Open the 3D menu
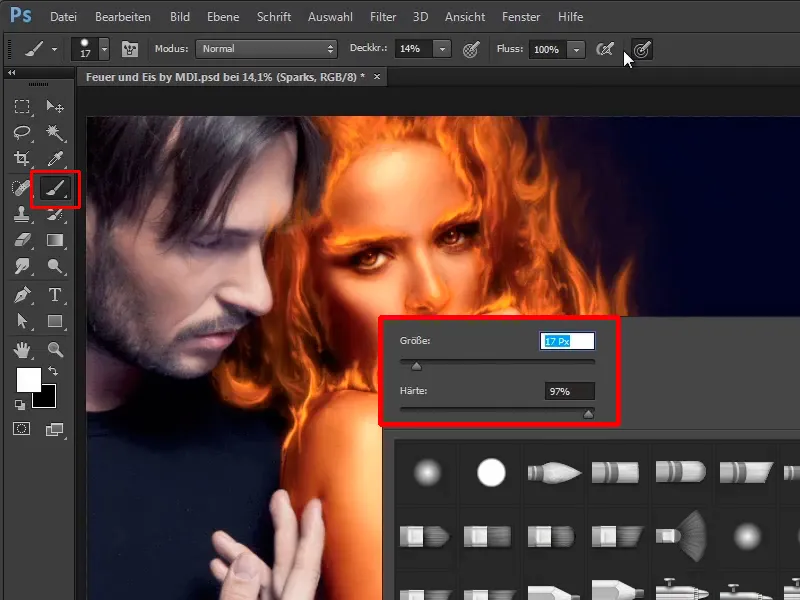Image resolution: width=800 pixels, height=600 pixels. click(420, 17)
